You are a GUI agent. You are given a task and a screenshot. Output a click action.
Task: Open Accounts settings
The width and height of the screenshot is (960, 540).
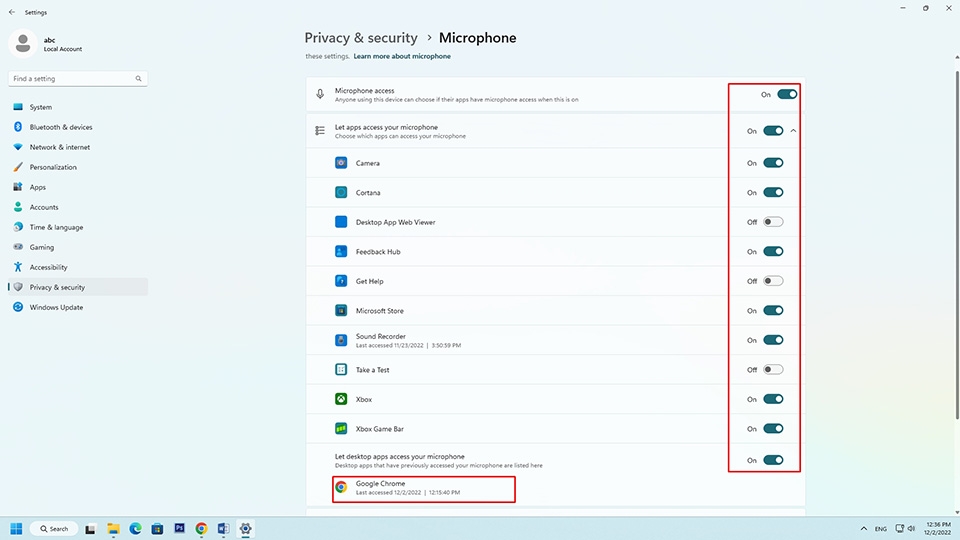(78, 207)
